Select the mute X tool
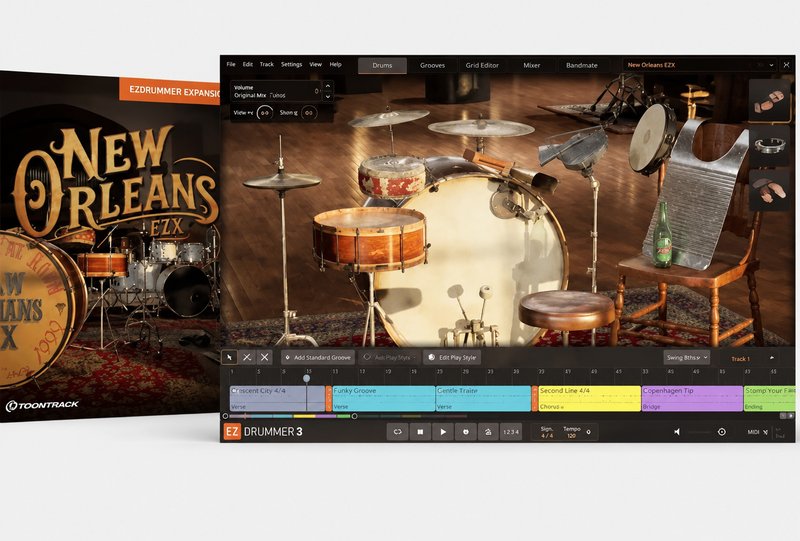The width and height of the screenshot is (800, 541). click(x=264, y=357)
